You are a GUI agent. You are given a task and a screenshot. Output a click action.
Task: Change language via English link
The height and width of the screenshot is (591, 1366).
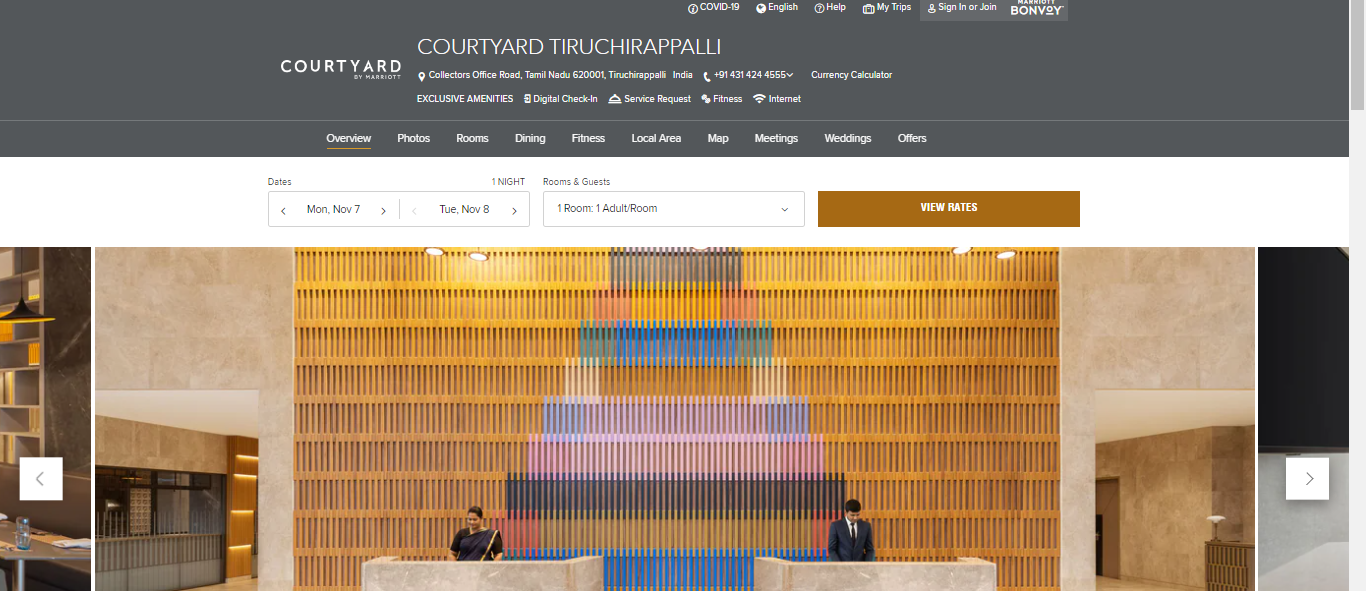(783, 7)
